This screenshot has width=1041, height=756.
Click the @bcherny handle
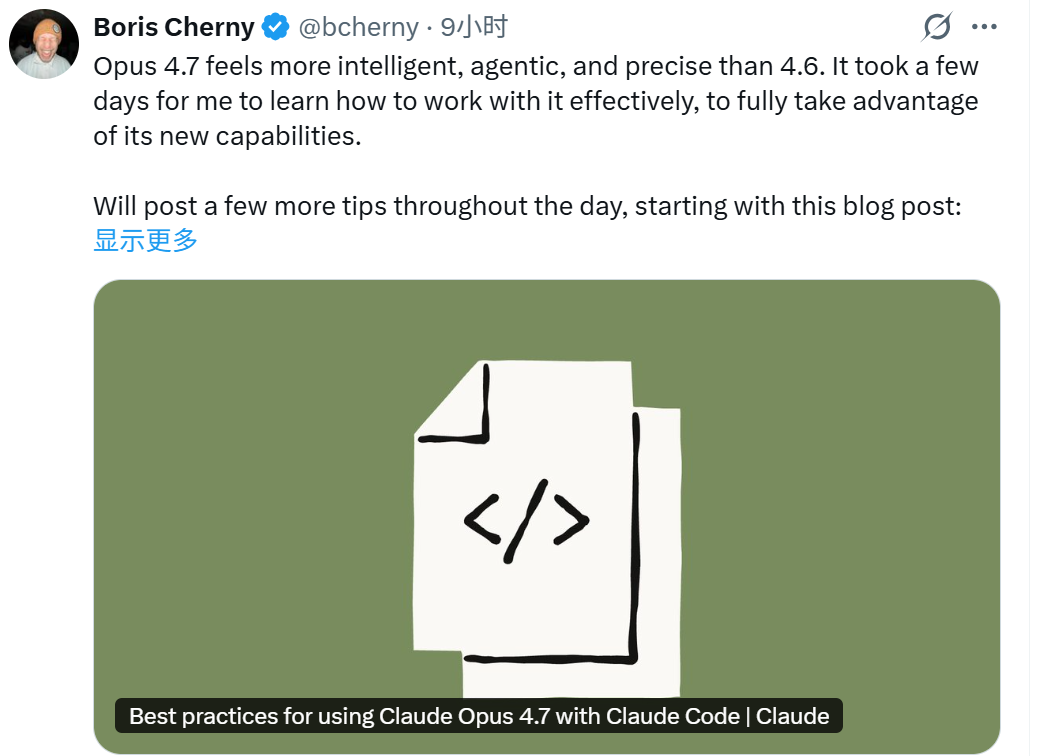(x=357, y=27)
